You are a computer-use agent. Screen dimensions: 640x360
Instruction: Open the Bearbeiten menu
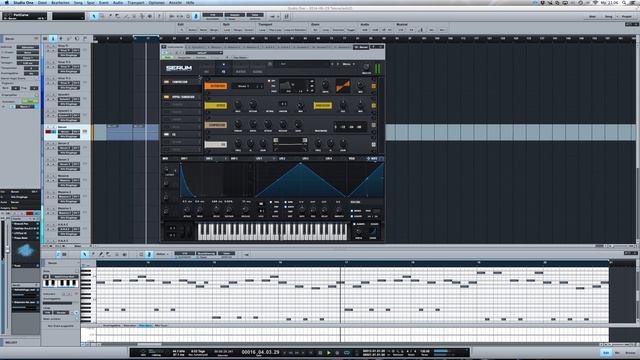tap(60, 2)
